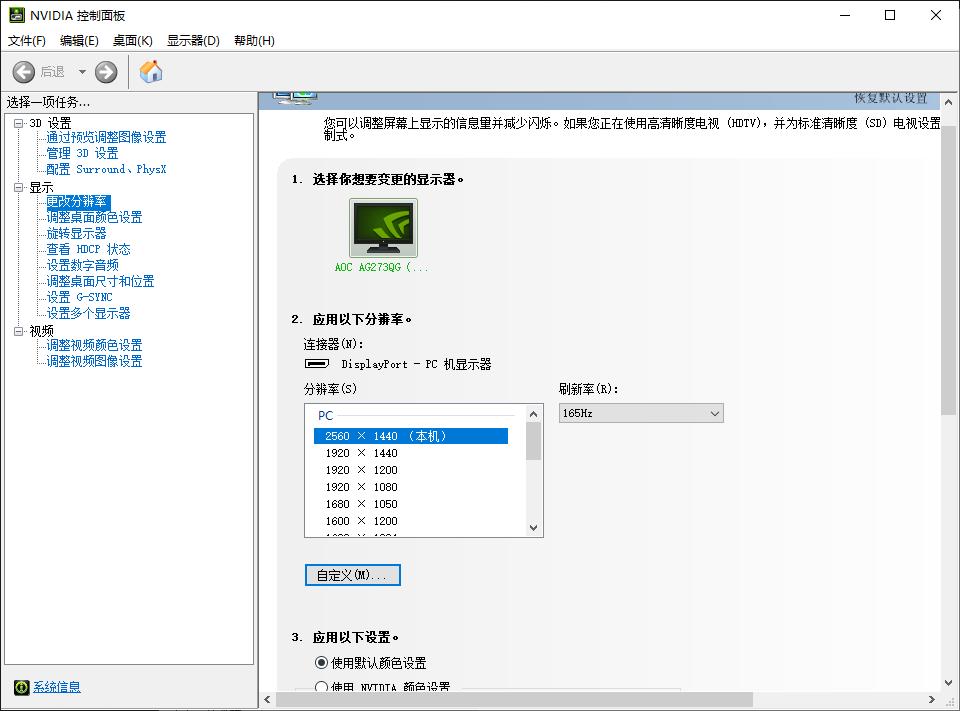The width and height of the screenshot is (960, 711).
Task: Click the system information icon at bottom left
Action: pyautogui.click(x=21, y=687)
